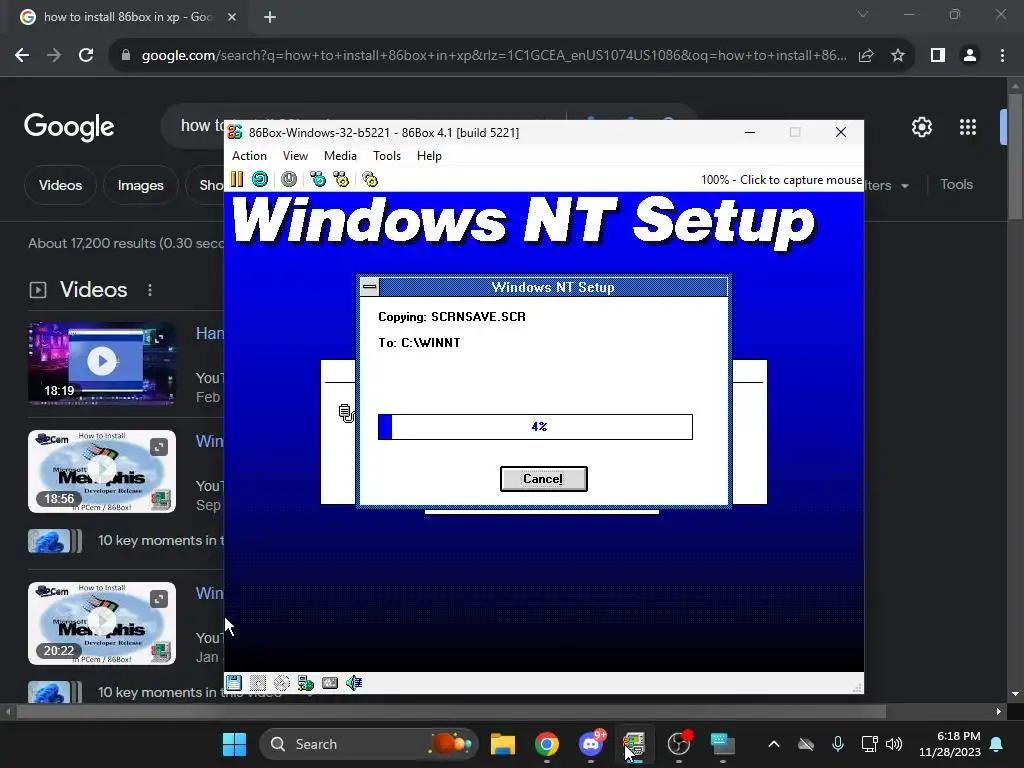The width and height of the screenshot is (1024, 768).
Task: Share this page from the address bar
Action: pyautogui.click(x=866, y=56)
